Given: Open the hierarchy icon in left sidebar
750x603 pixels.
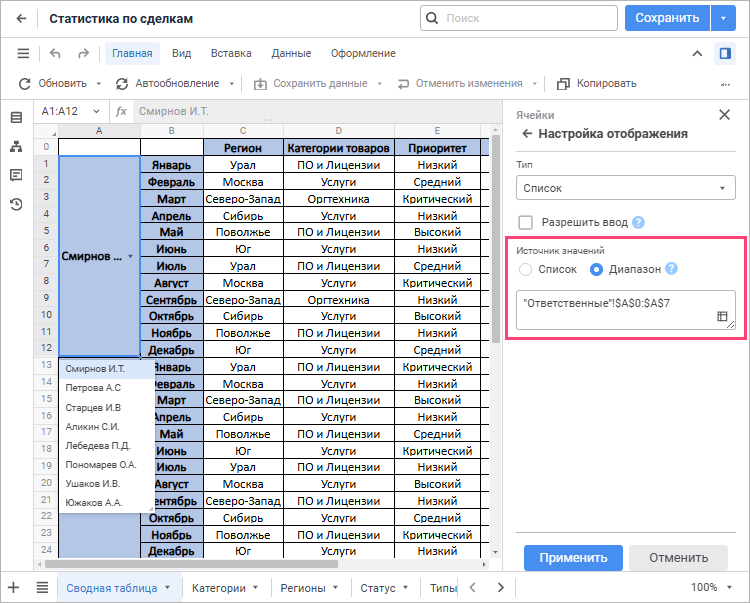Looking at the screenshot, I should tap(16, 146).
